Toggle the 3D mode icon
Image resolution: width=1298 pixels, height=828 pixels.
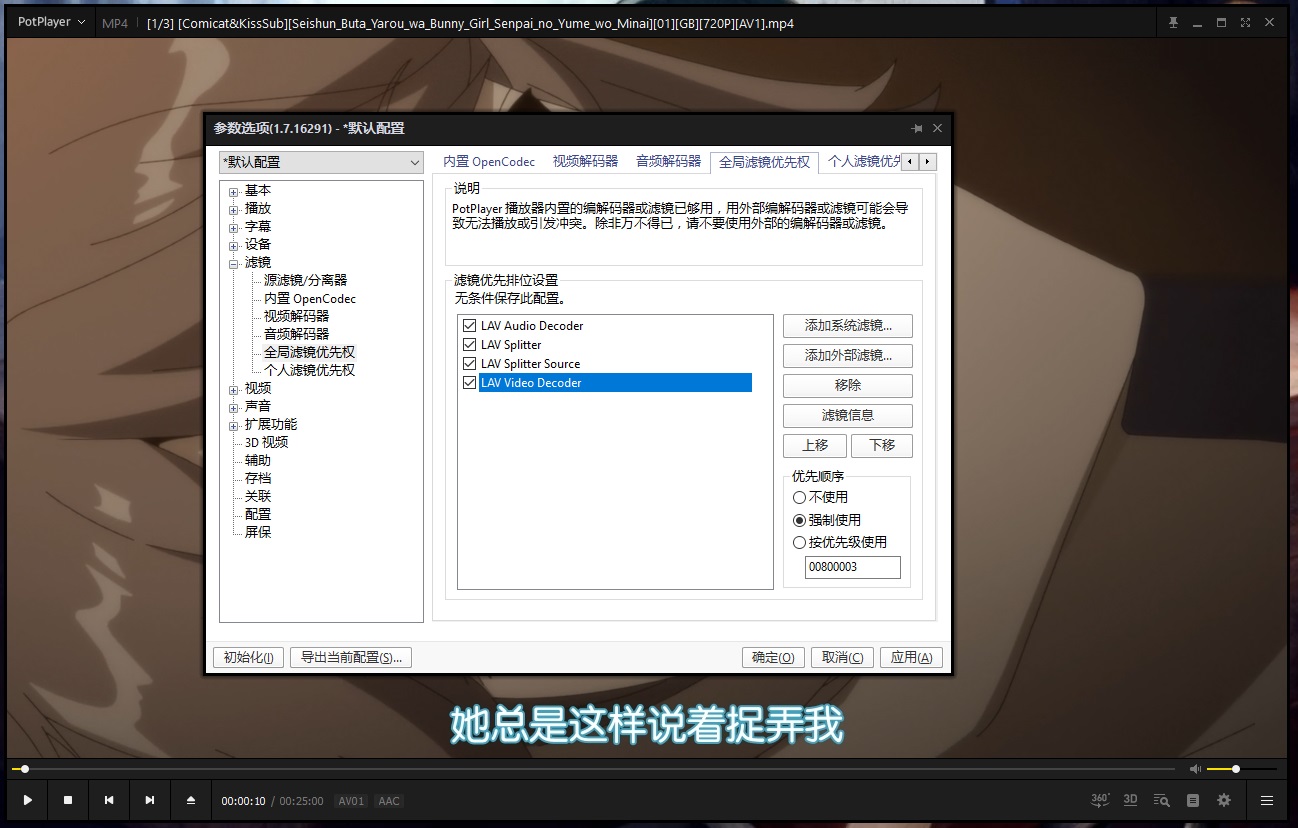[x=1131, y=800]
